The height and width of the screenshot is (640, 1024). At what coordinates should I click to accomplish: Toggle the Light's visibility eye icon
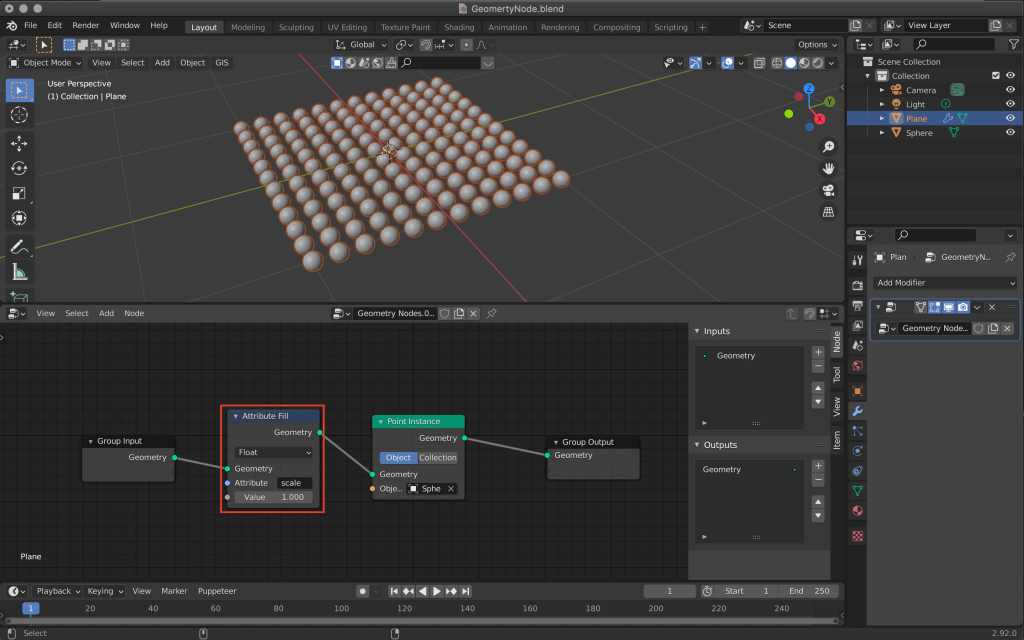pos(1008,103)
